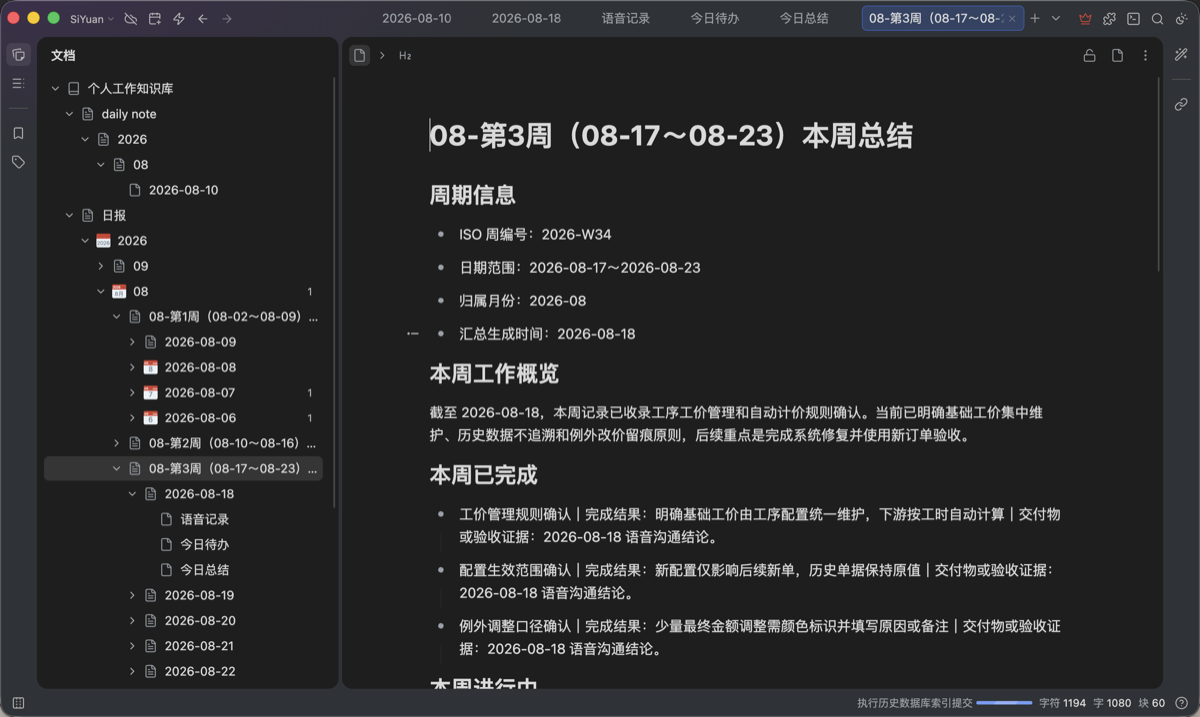Image resolution: width=1200 pixels, height=717 pixels.
Task: Click the 字符 1194 status entry
Action: [x=1062, y=703]
